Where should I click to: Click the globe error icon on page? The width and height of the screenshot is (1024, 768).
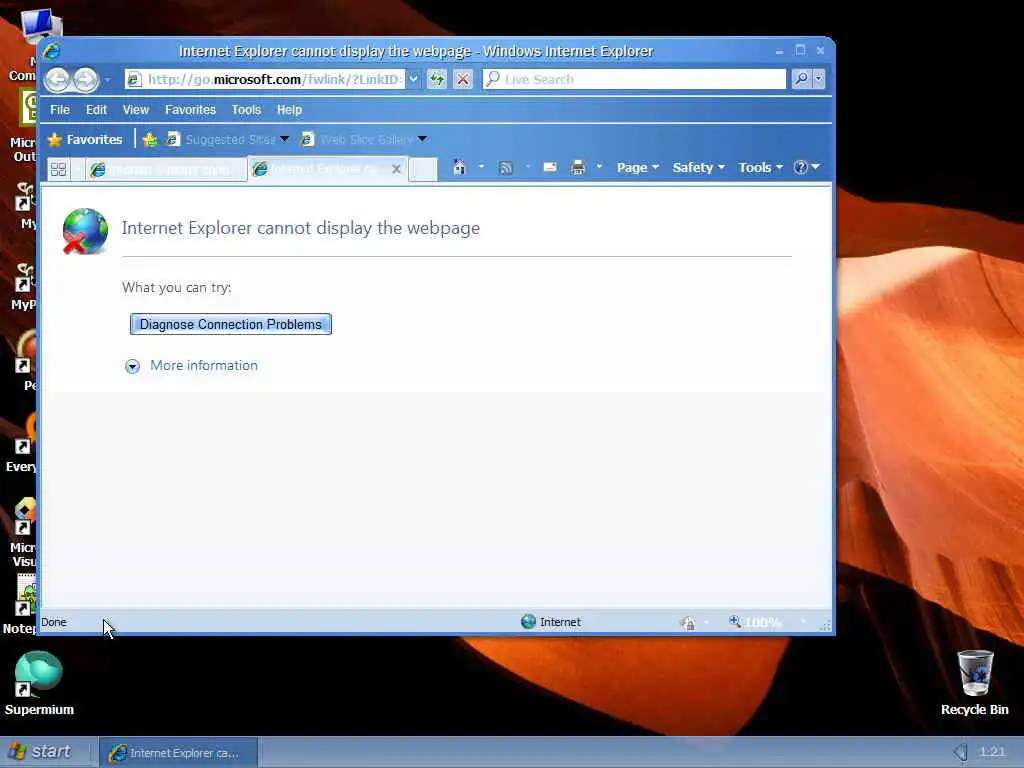(85, 231)
